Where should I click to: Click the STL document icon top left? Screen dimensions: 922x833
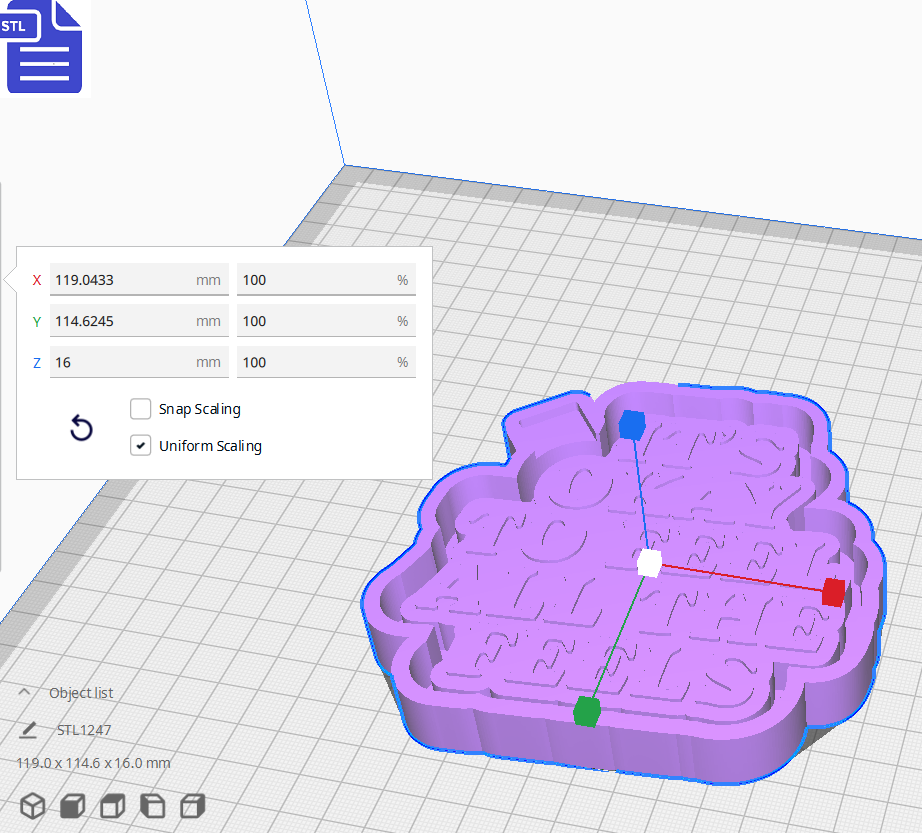tap(45, 47)
